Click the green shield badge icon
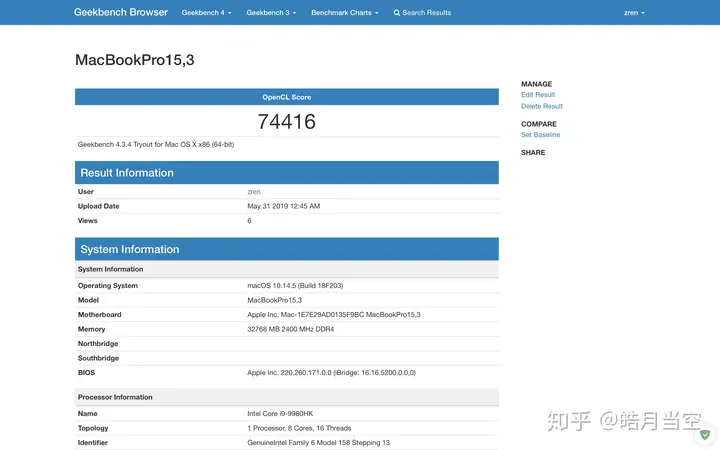This screenshot has height=450, width=720. tap(705, 434)
